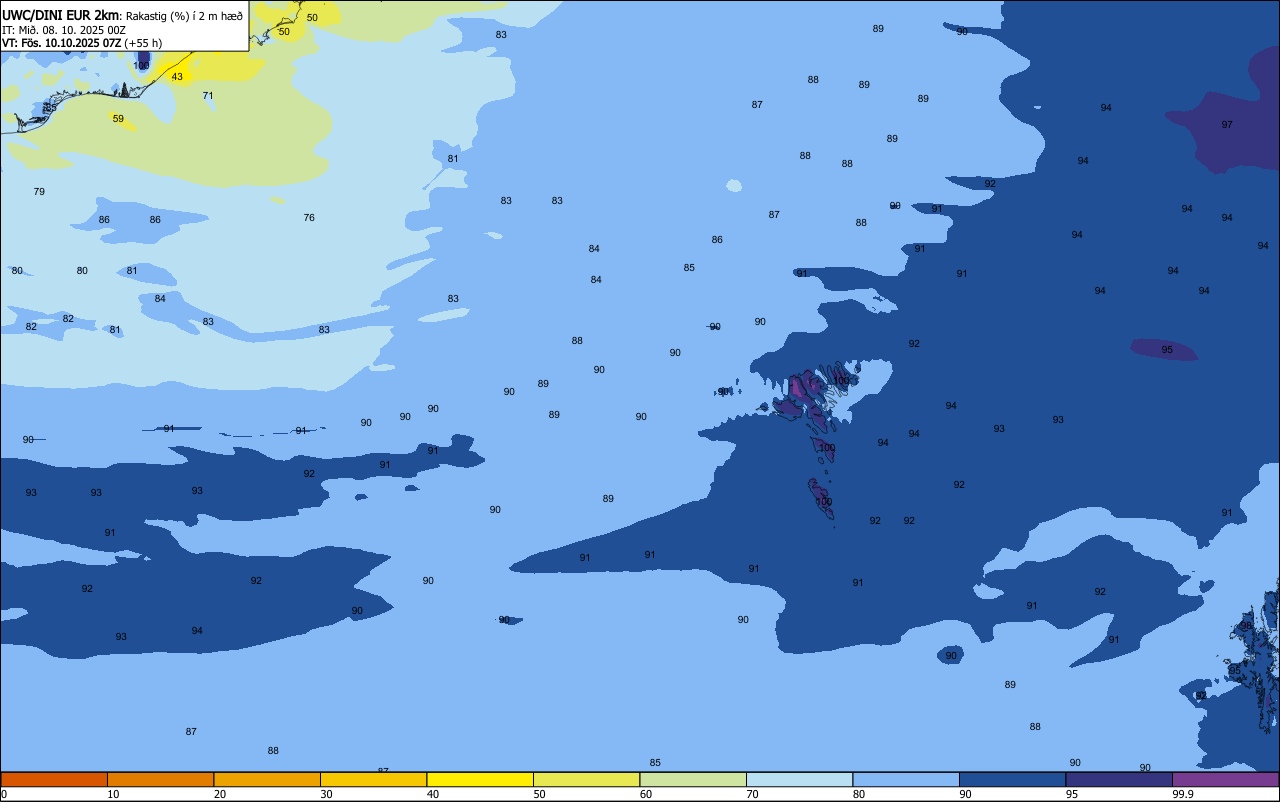
Task: Select the '70' legend tick label
Action: point(752,794)
